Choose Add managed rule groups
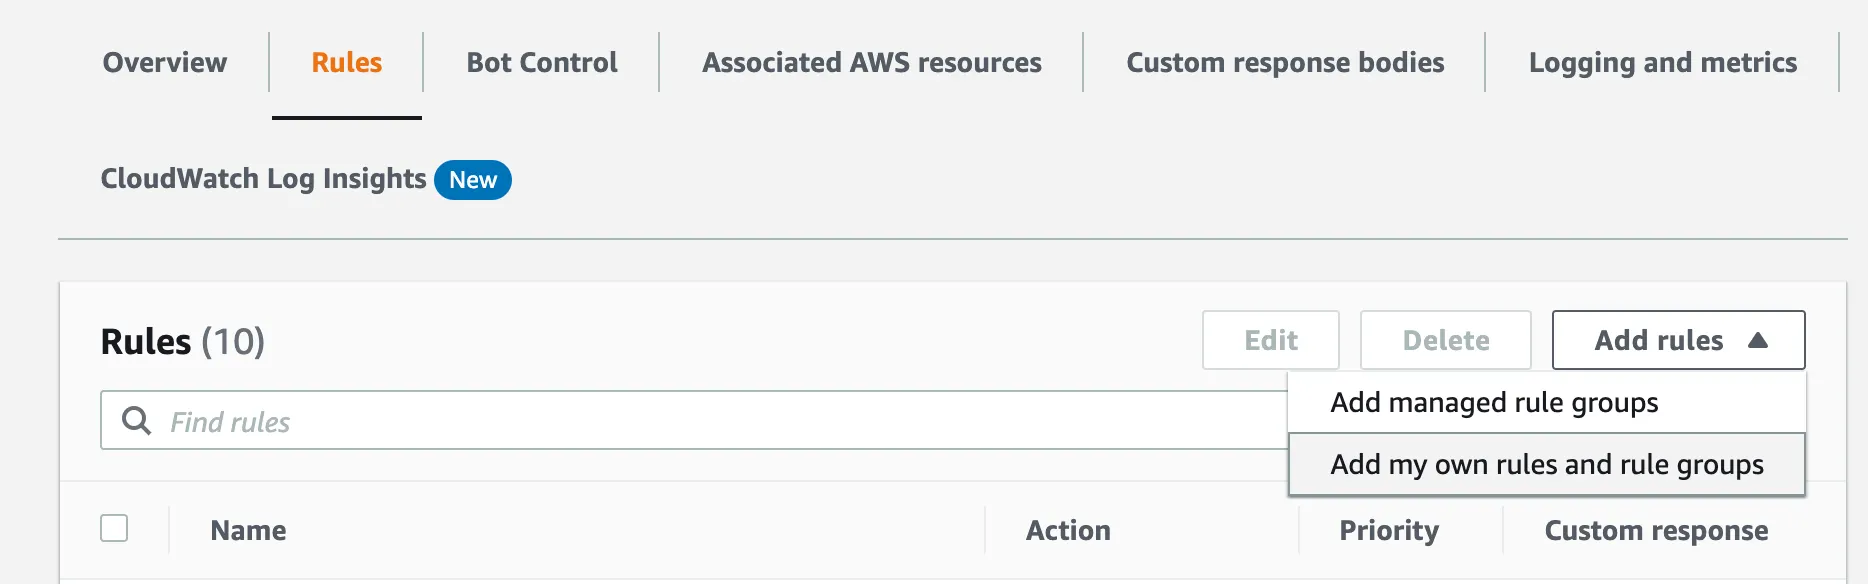Image resolution: width=1868 pixels, height=584 pixels. 1494,403
